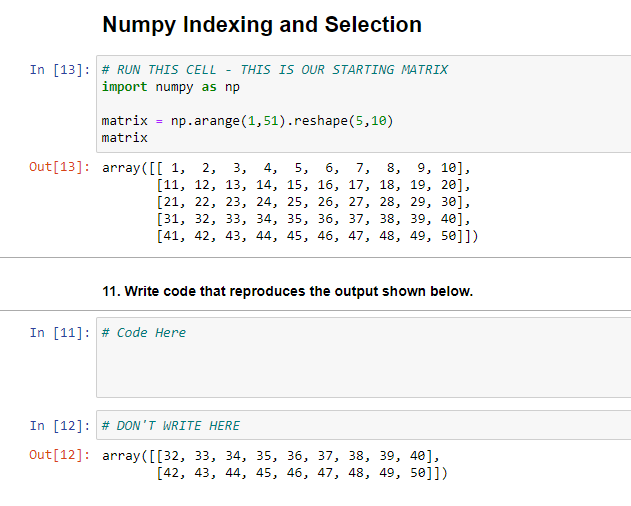
Task: Click the Out[12]: prompt label
Action: pyautogui.click(x=60, y=455)
